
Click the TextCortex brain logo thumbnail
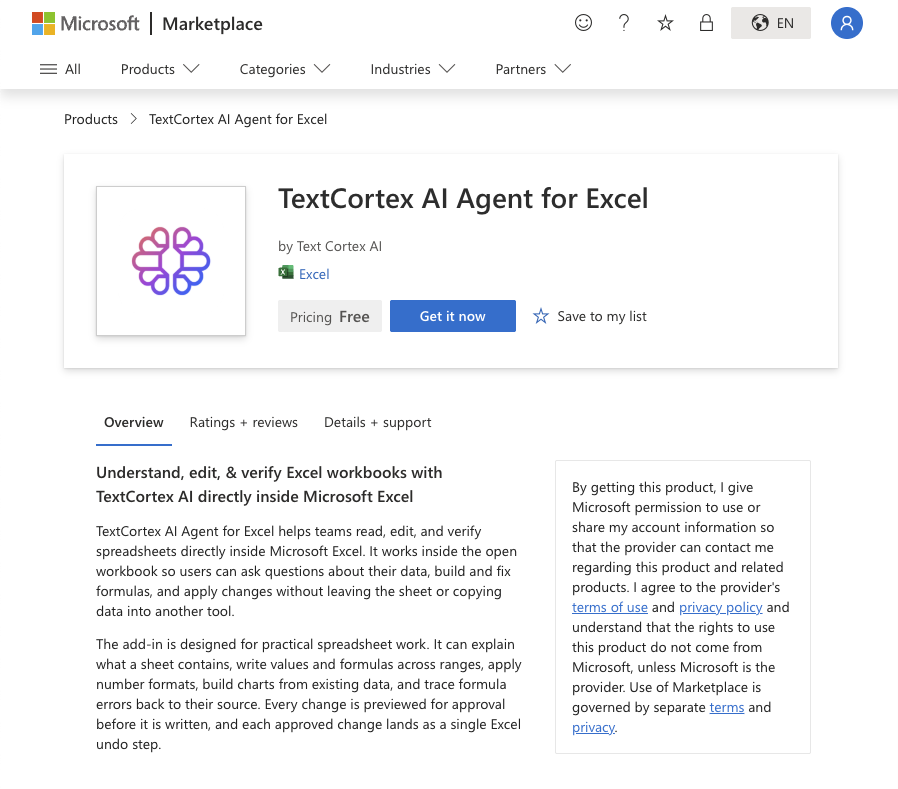point(171,261)
